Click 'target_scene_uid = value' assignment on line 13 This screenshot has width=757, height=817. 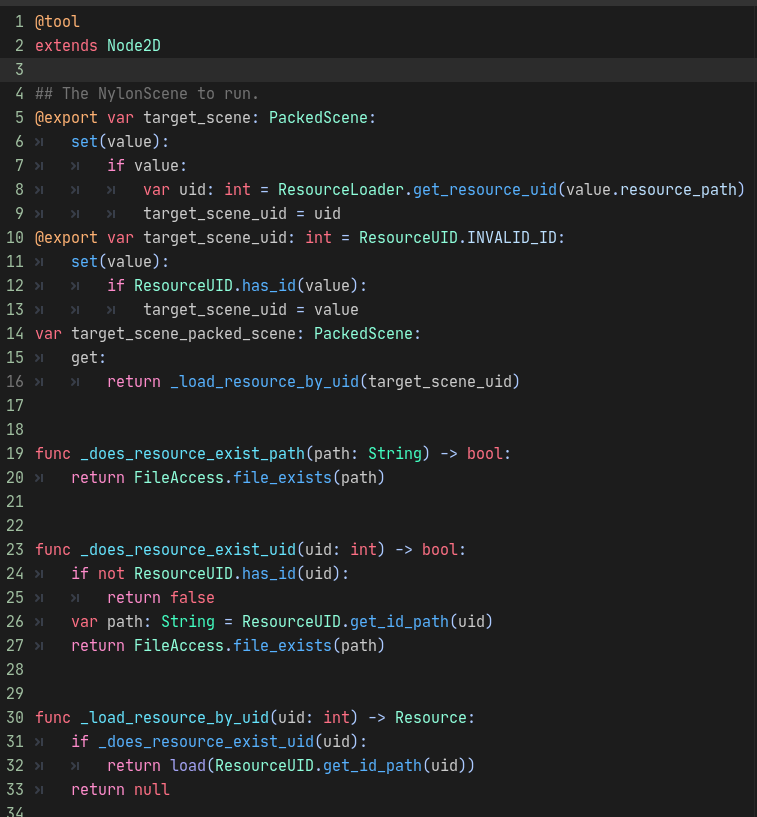pos(251,310)
